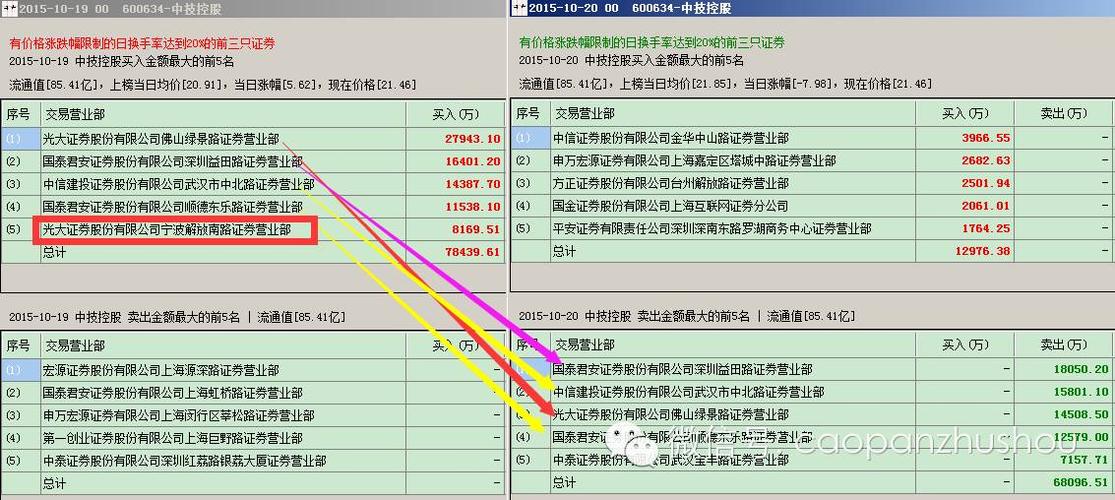Click the value 1764.25
Screen dimensions: 1115x500
click(x=986, y=230)
